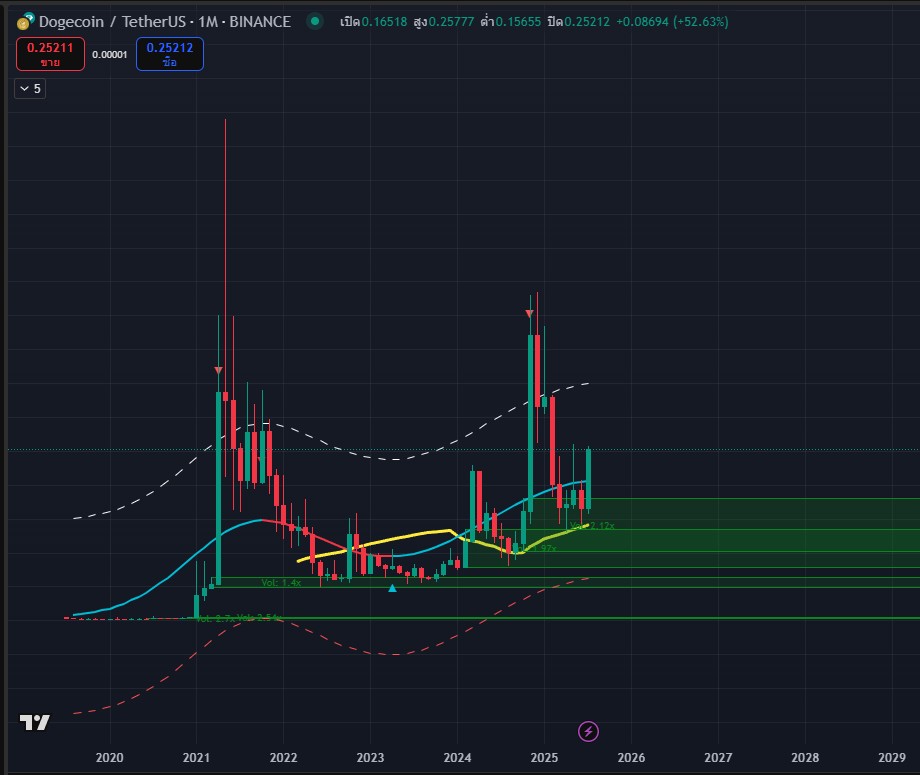The image size is (920, 775).
Task: Click the 2024 label on time axis
Action: click(x=457, y=757)
